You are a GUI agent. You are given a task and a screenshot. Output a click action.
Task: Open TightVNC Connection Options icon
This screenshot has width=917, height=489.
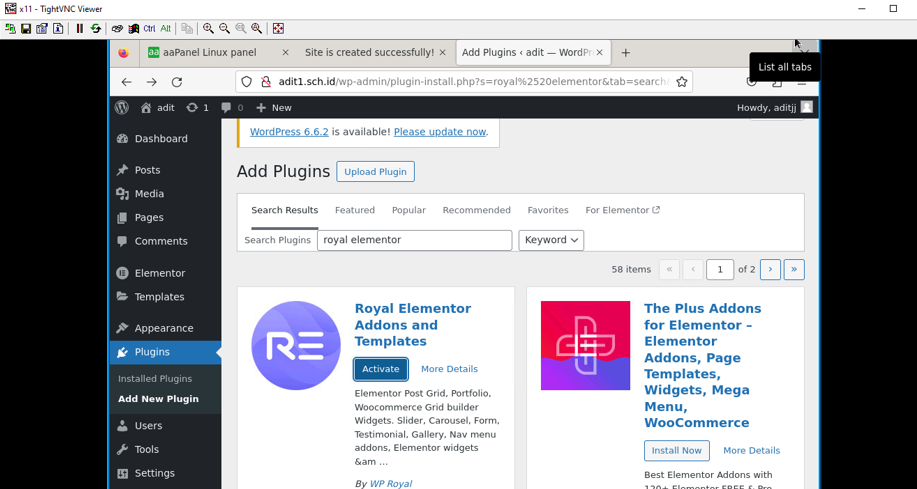[42, 28]
